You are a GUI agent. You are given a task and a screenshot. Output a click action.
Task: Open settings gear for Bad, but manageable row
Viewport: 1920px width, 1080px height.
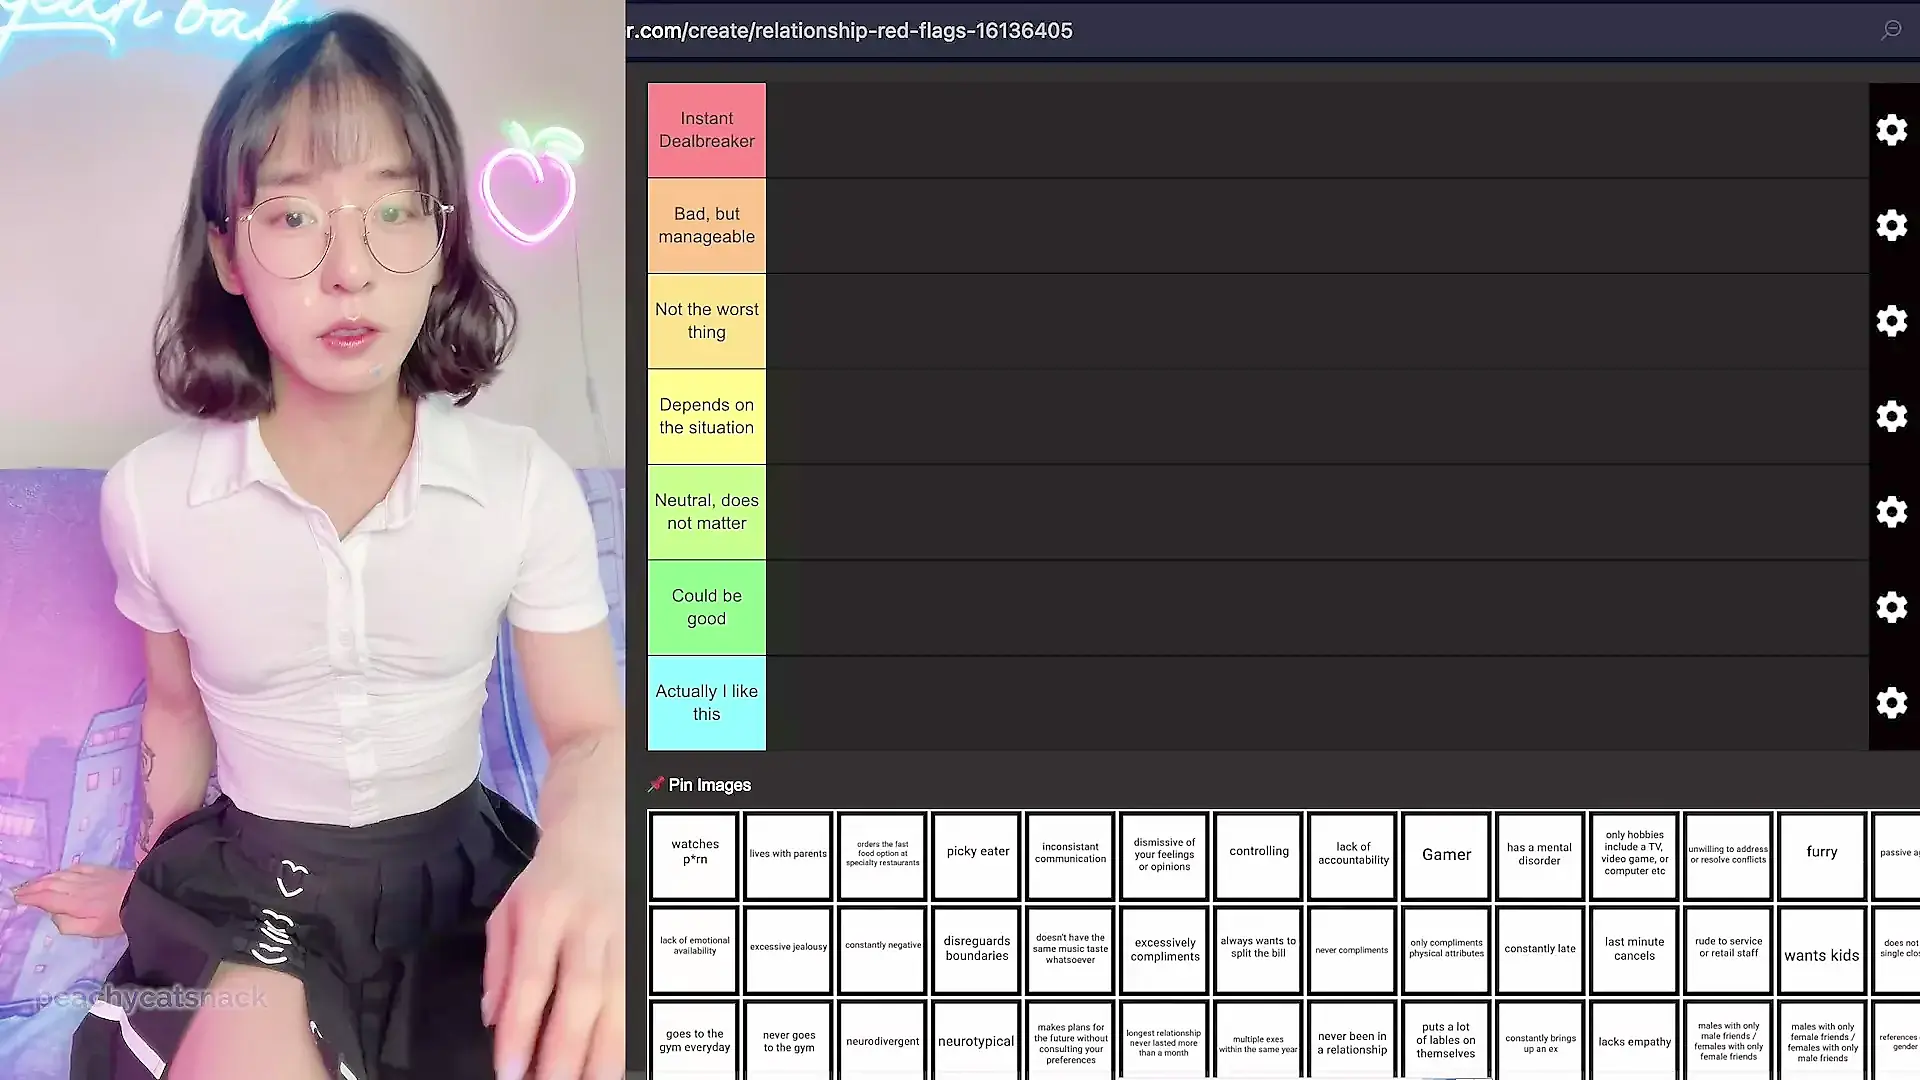(x=1891, y=226)
